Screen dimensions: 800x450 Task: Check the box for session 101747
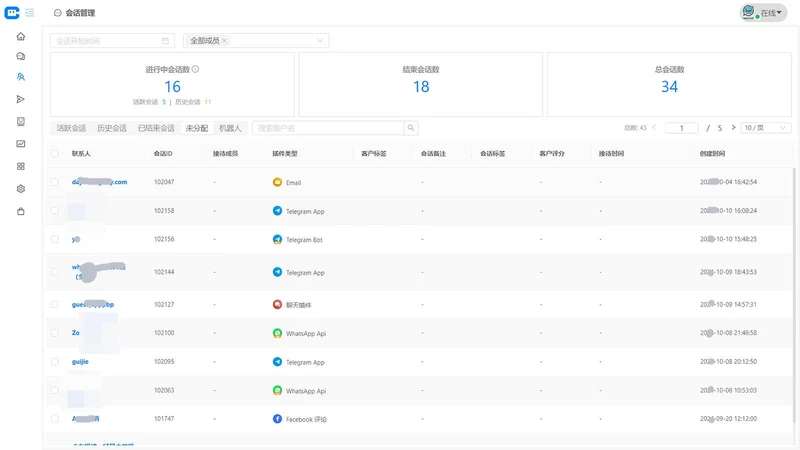tap(55, 418)
